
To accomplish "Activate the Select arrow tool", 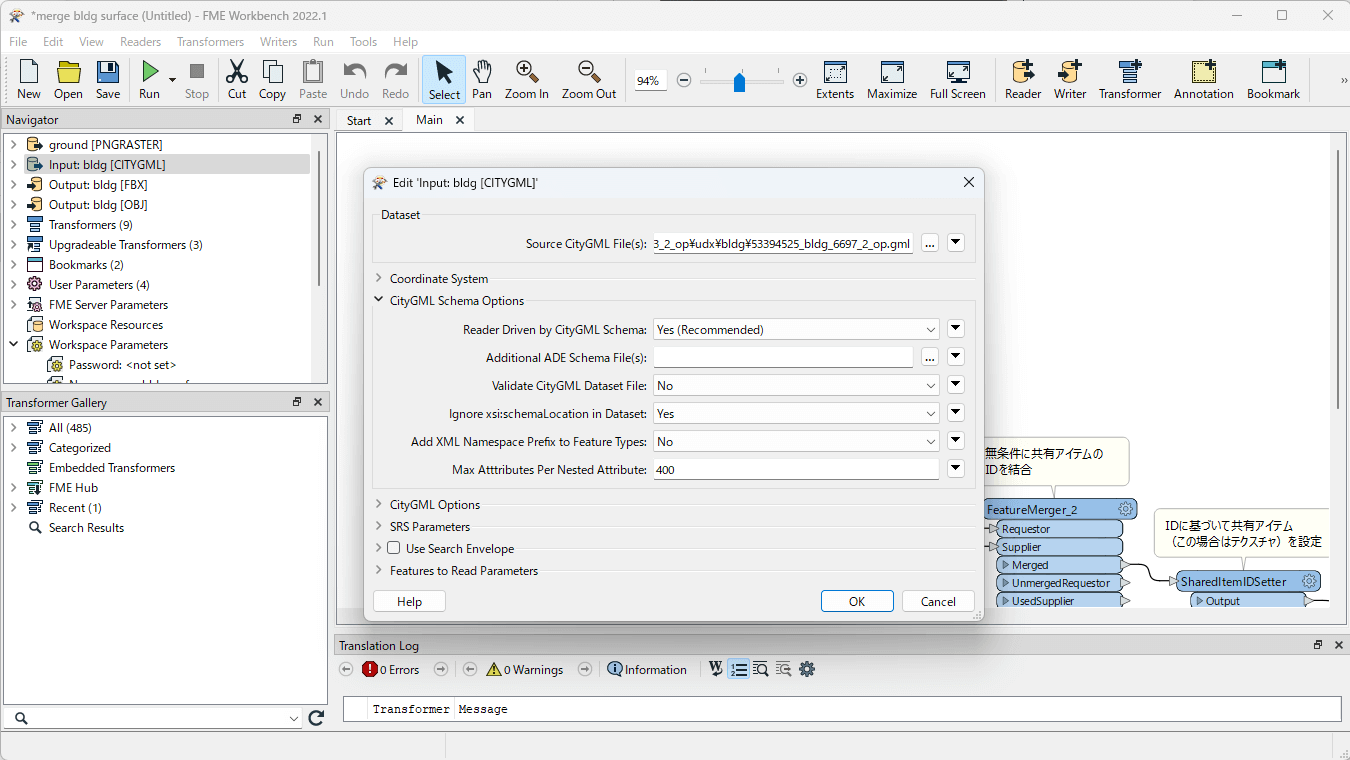I will pos(444,72).
